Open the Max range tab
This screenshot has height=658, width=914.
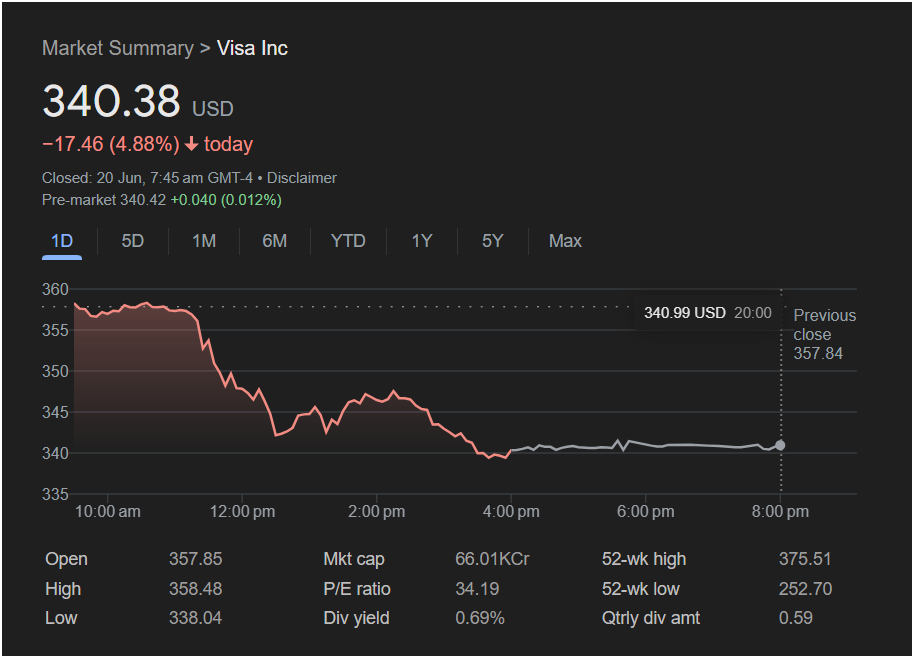tap(565, 241)
